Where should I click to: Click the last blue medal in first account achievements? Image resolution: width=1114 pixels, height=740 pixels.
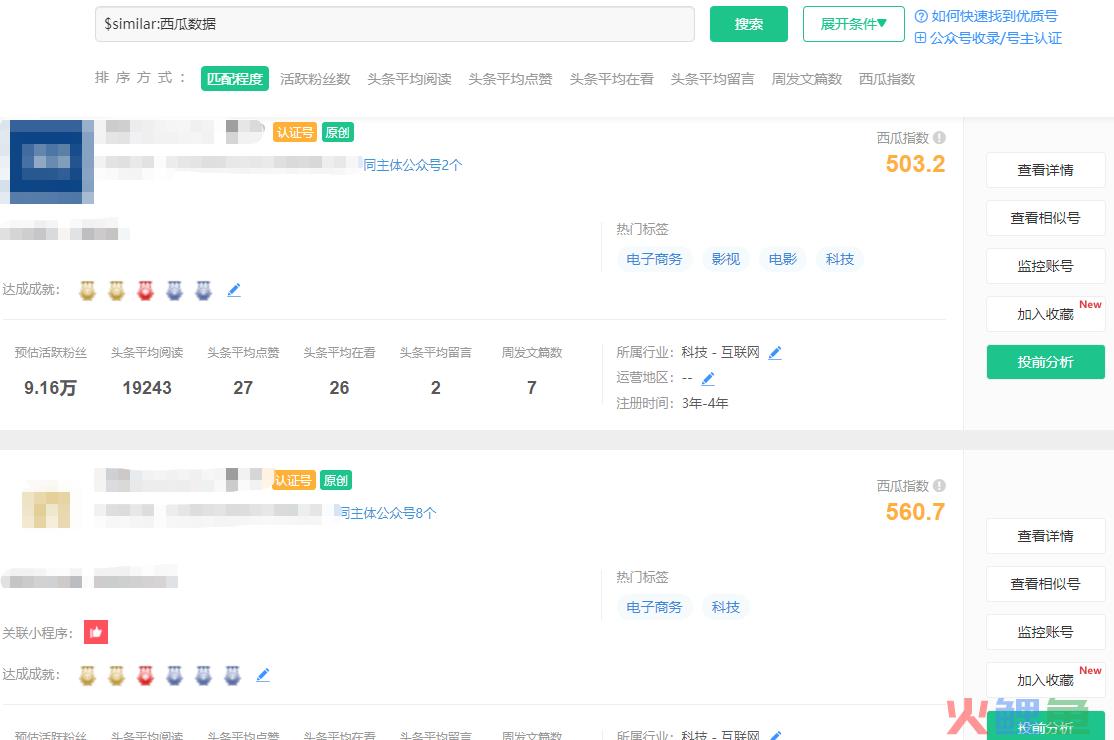coord(203,290)
